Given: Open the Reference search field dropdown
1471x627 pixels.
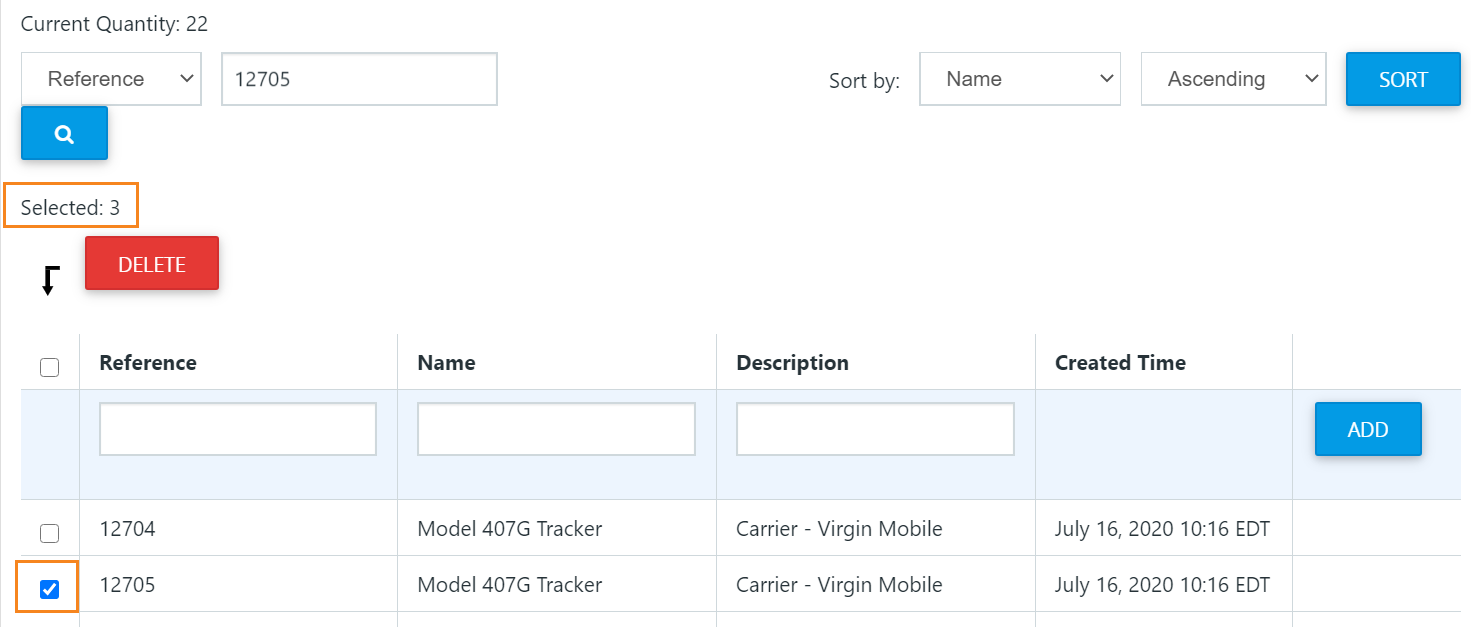Looking at the screenshot, I should tap(111, 79).
